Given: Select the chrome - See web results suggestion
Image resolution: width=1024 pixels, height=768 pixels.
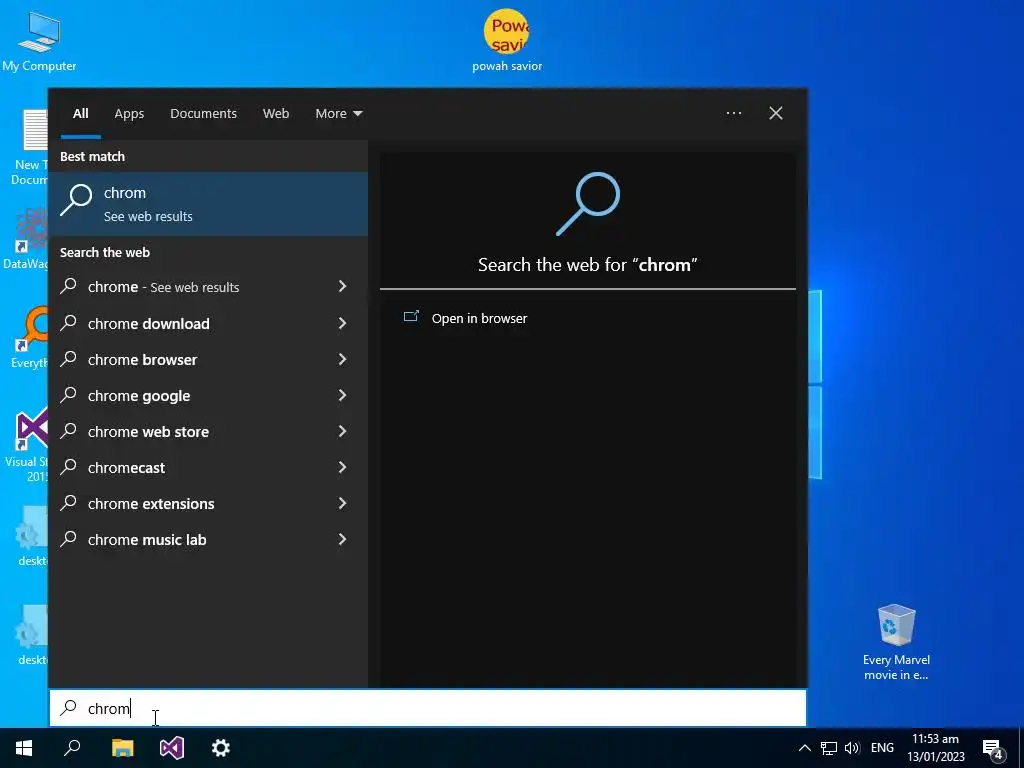Looking at the screenshot, I should point(208,287).
